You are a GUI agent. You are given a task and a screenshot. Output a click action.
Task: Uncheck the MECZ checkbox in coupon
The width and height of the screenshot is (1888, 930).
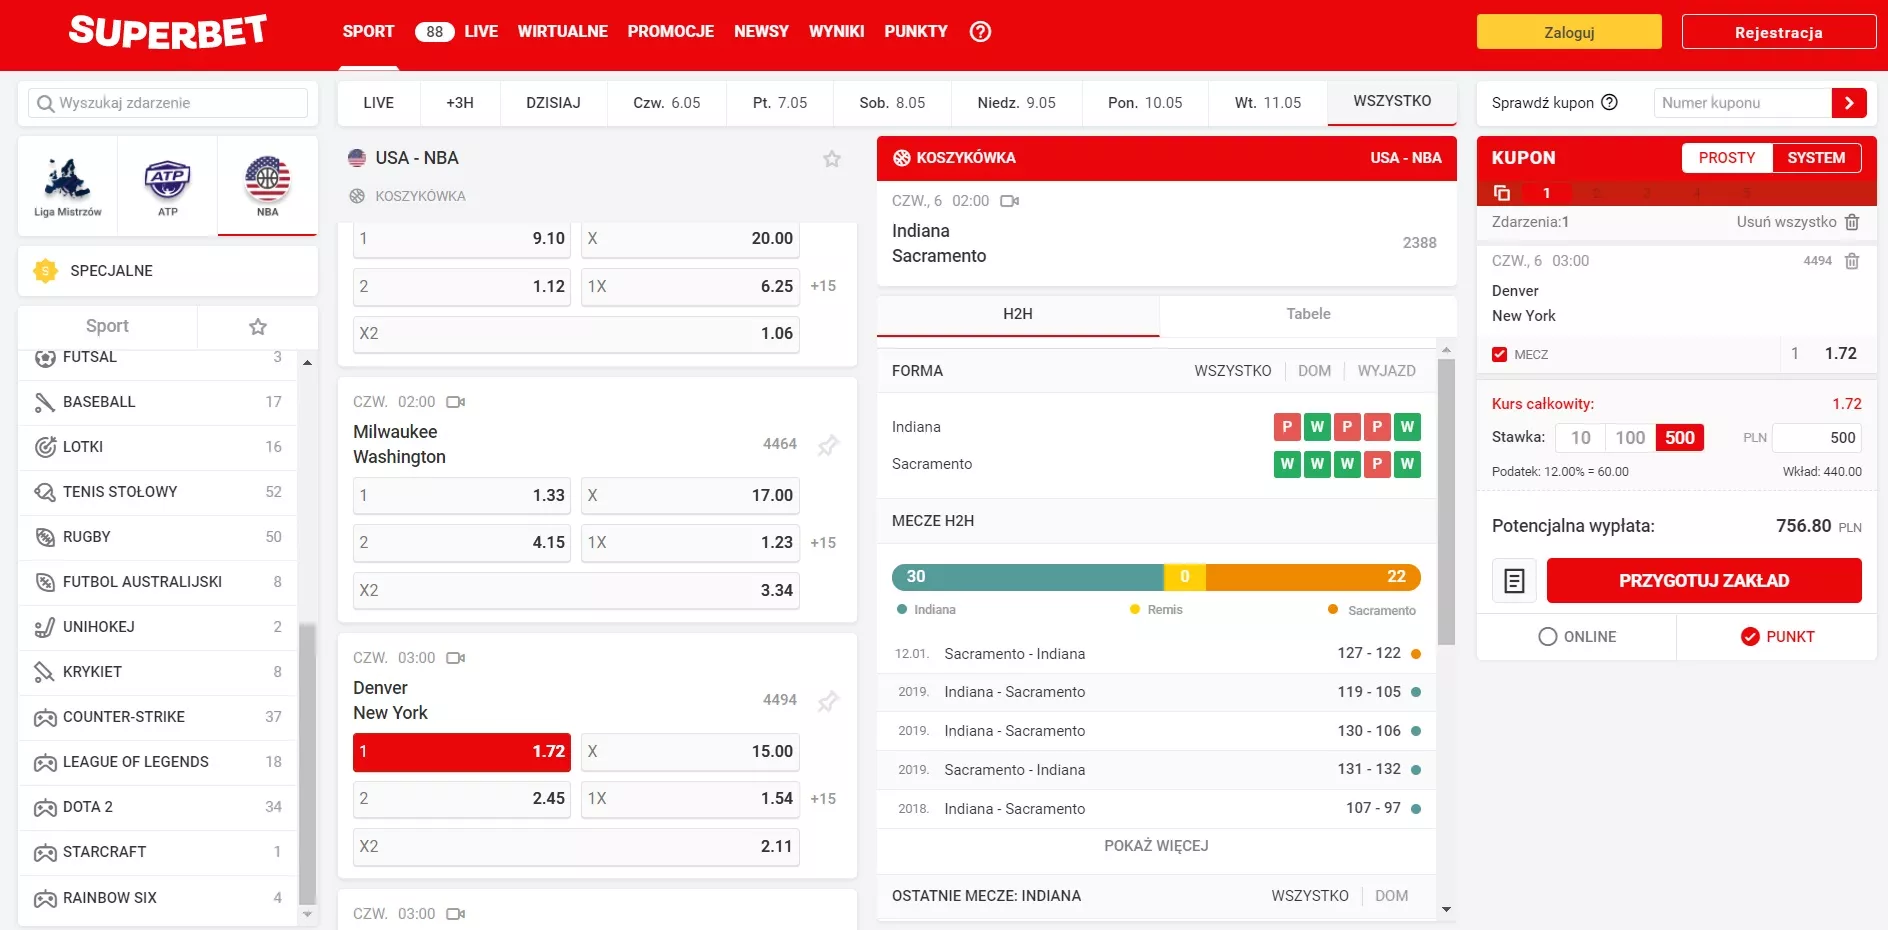1499,354
